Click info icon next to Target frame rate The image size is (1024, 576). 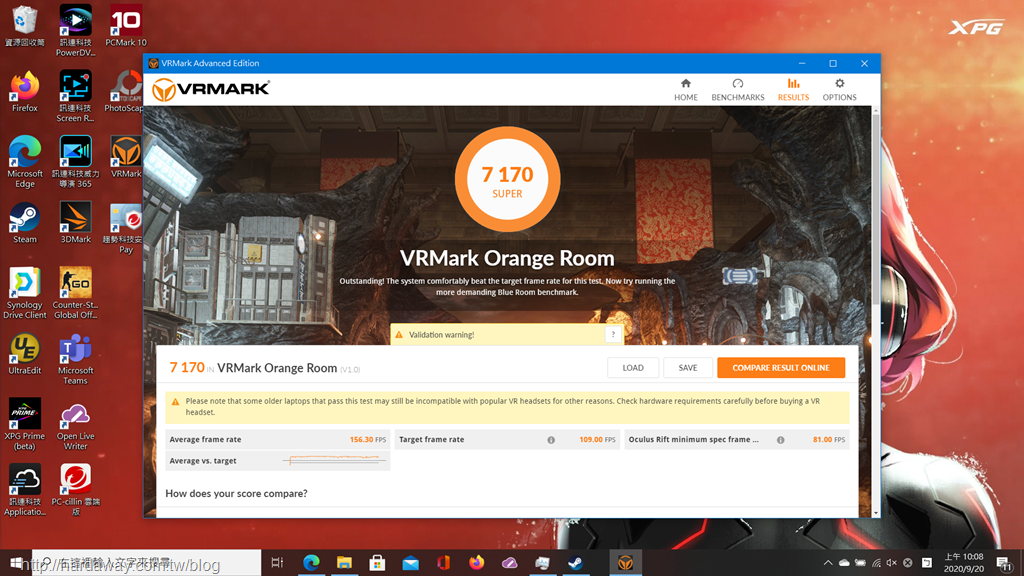coord(551,440)
